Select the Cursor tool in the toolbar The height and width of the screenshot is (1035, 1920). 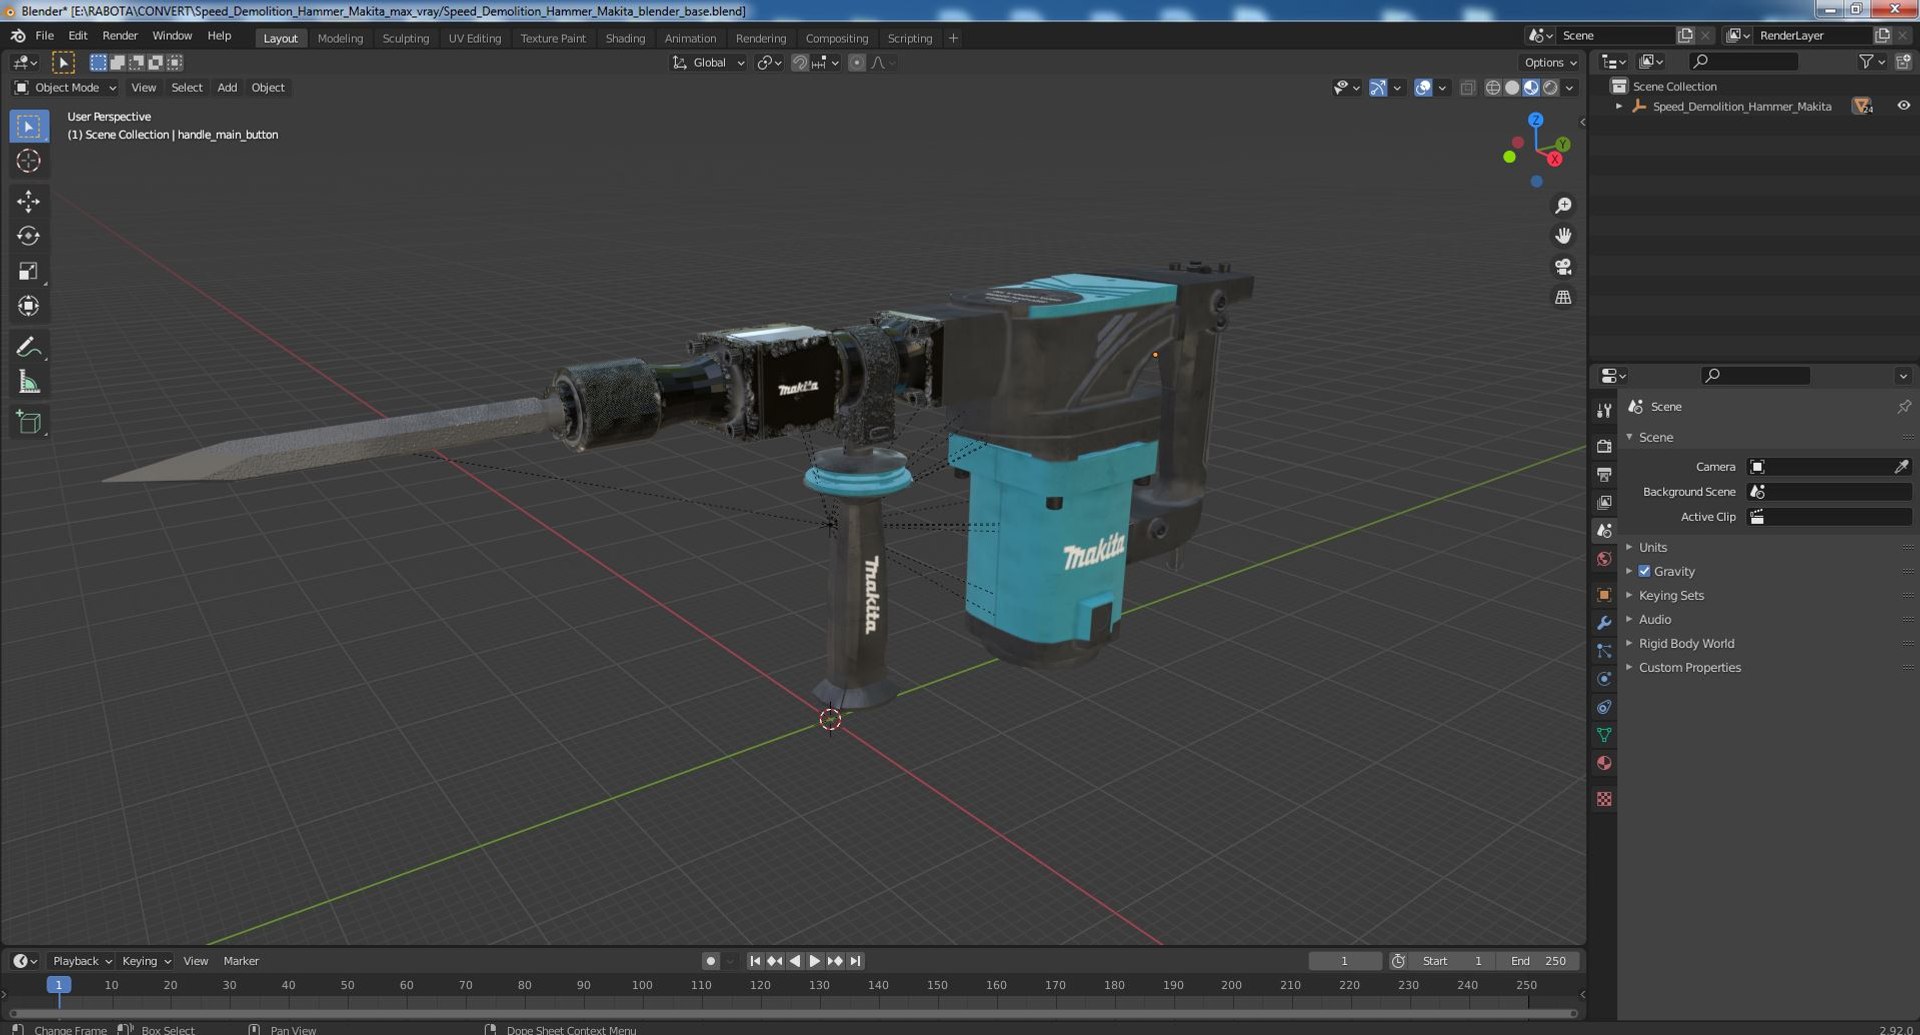pos(28,161)
